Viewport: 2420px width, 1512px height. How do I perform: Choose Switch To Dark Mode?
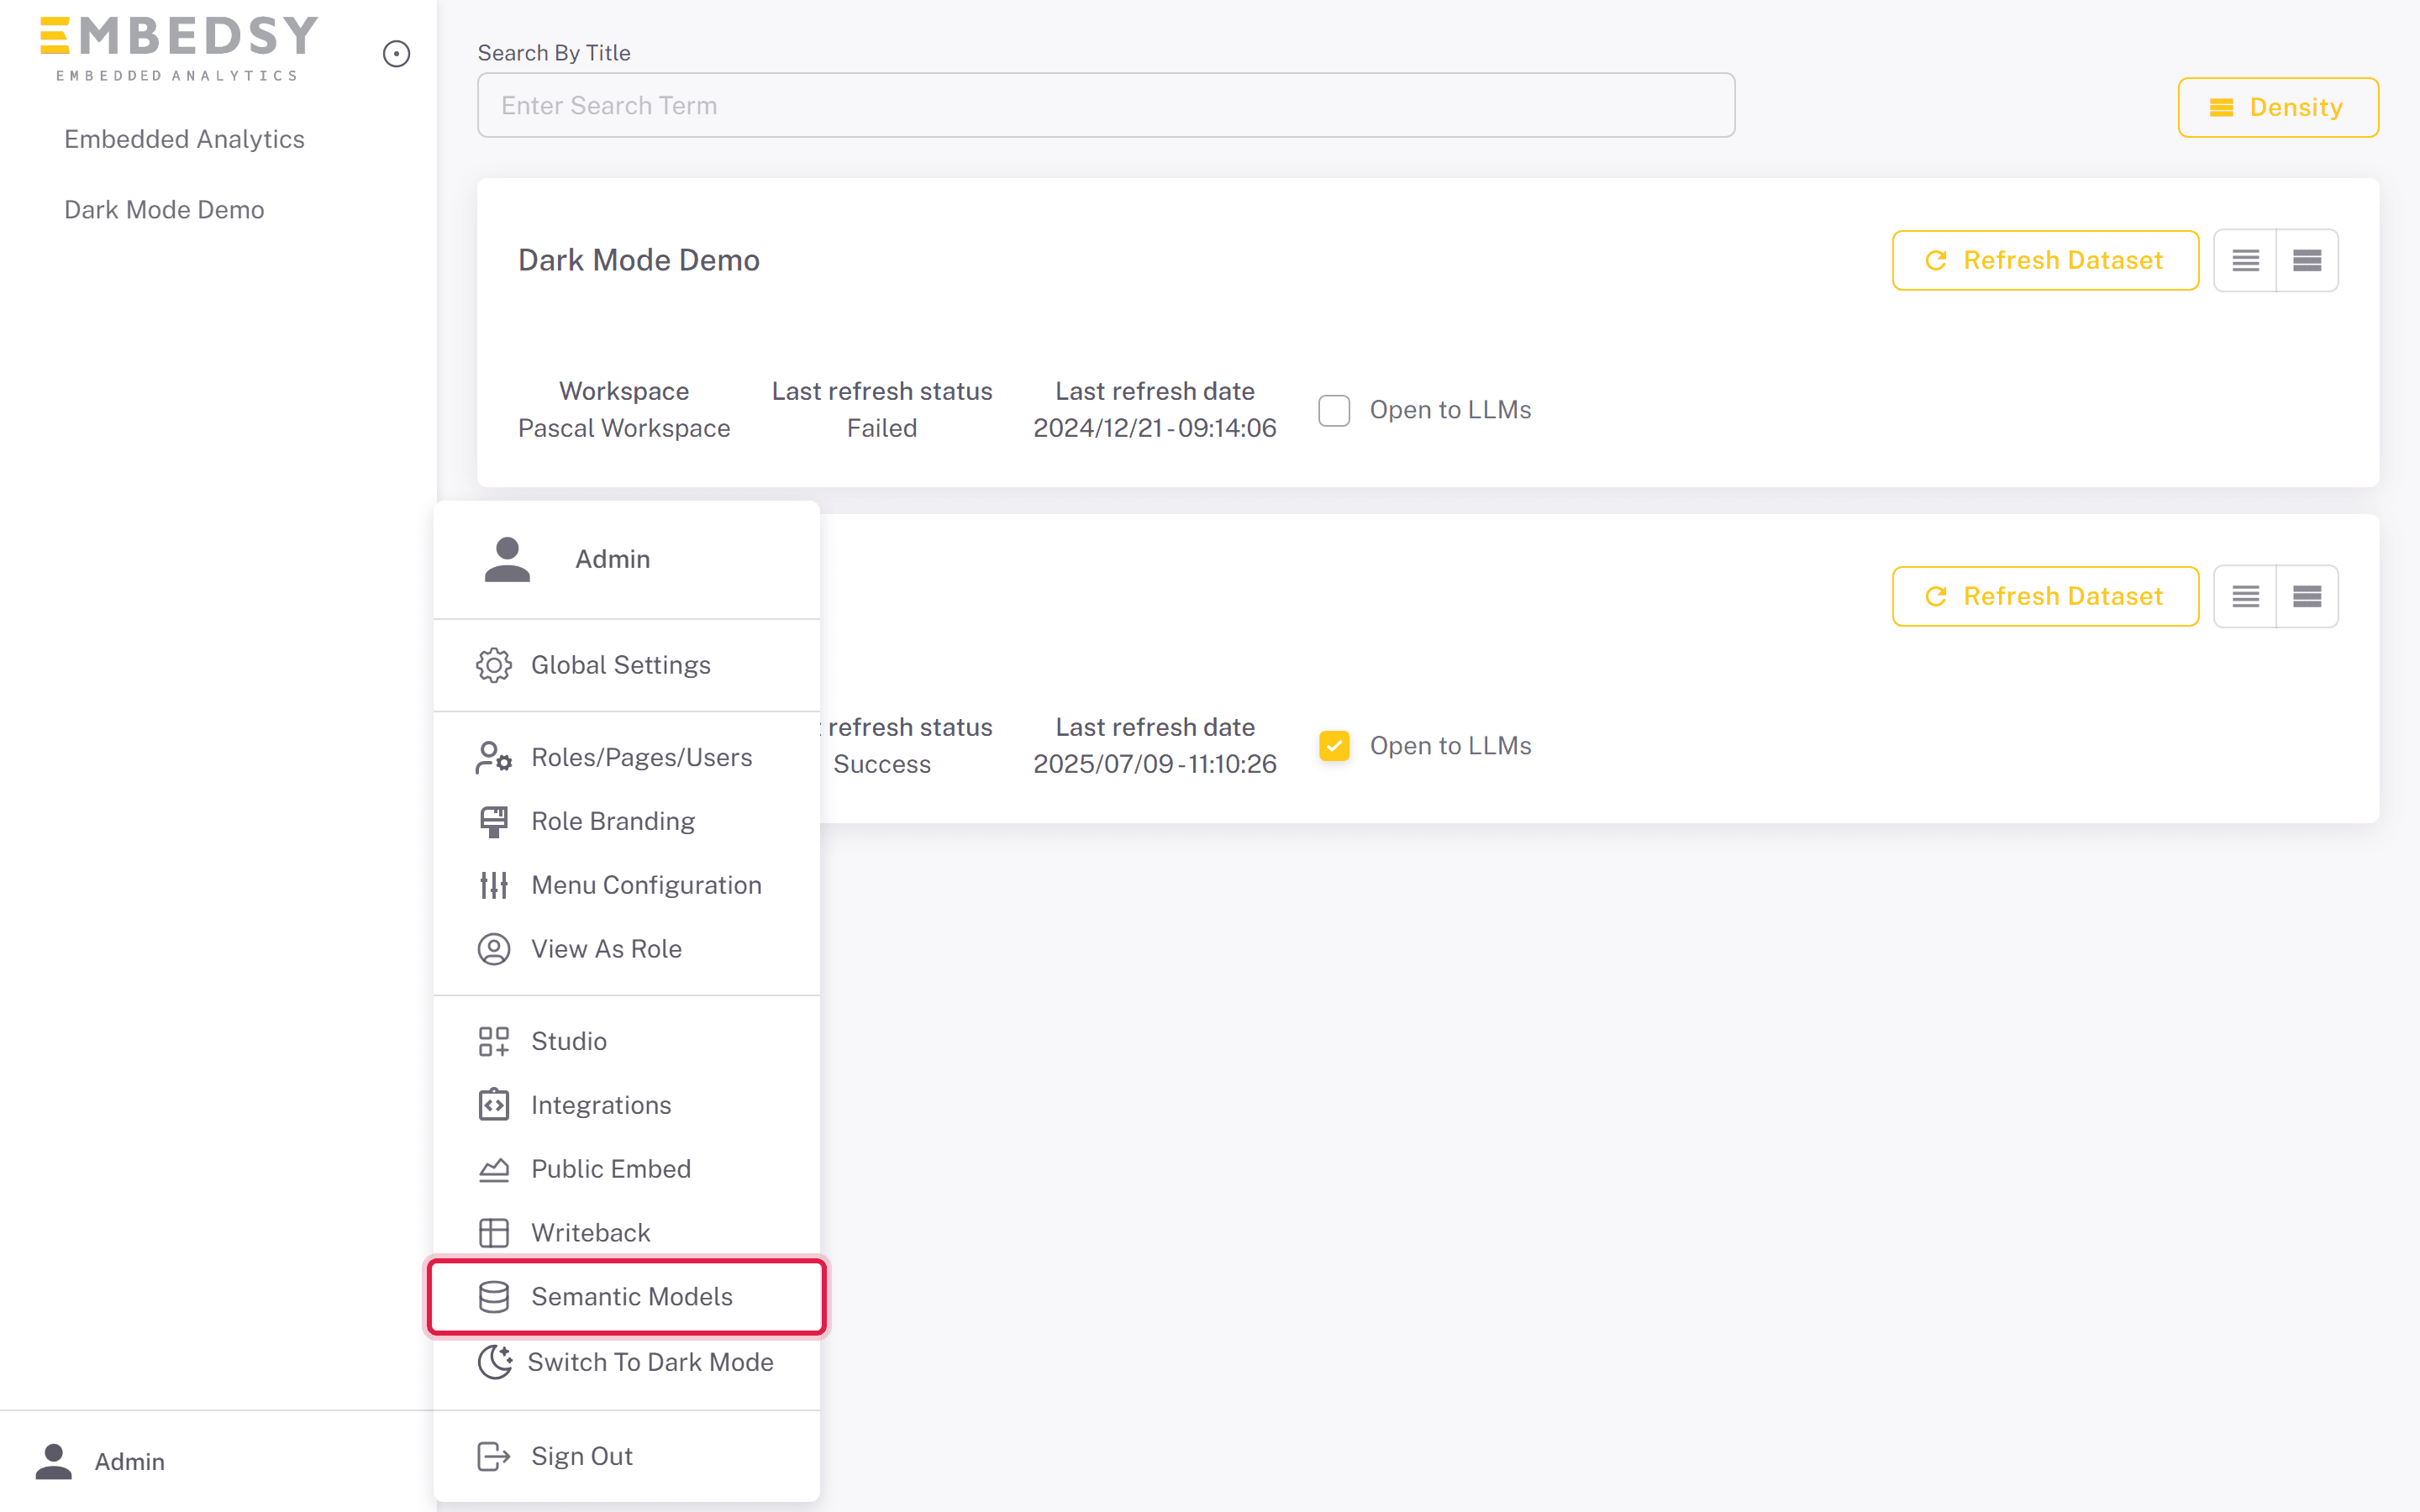coord(627,1362)
